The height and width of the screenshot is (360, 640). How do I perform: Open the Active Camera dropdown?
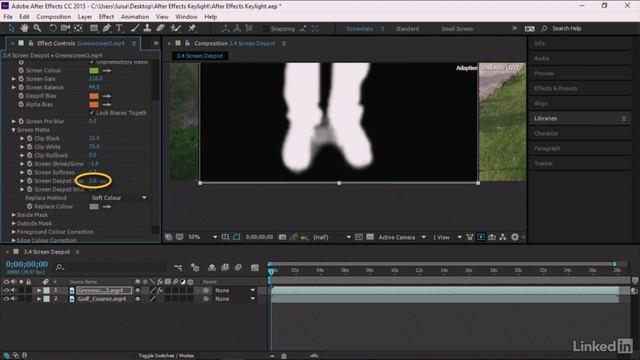click(402, 237)
